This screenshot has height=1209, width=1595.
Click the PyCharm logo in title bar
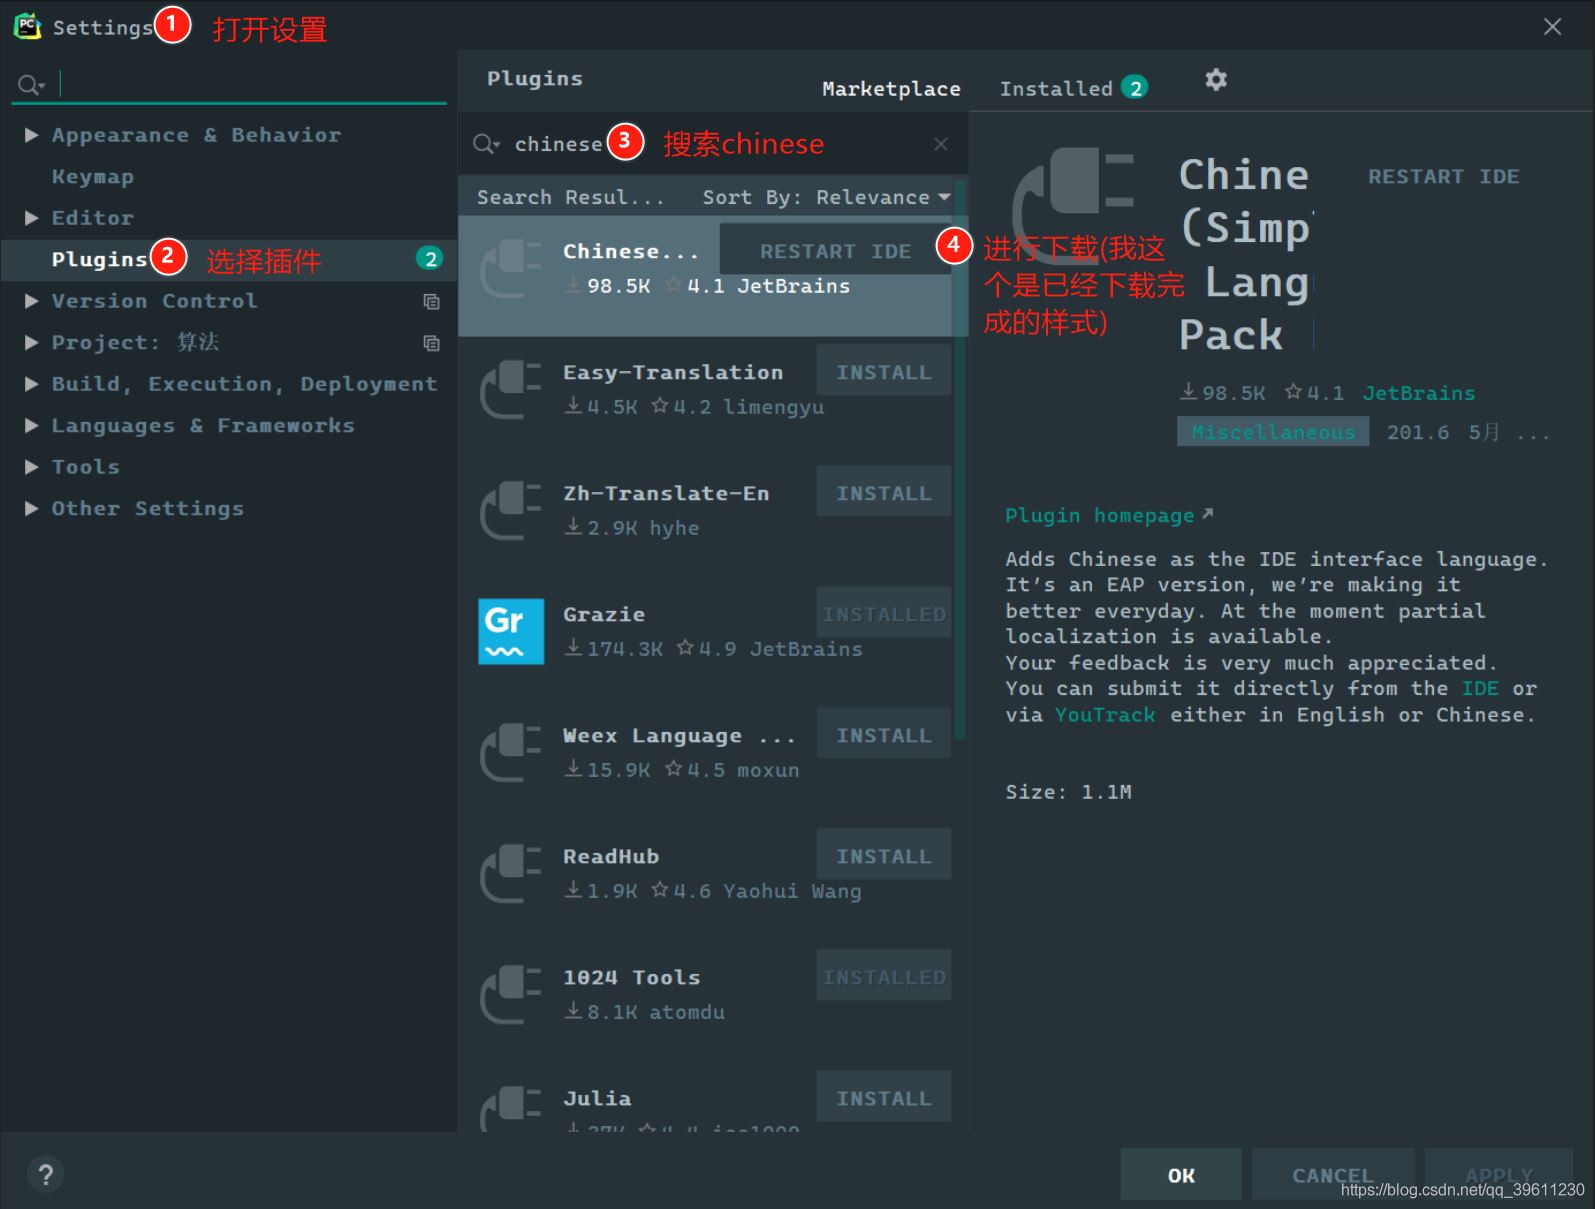(27, 27)
